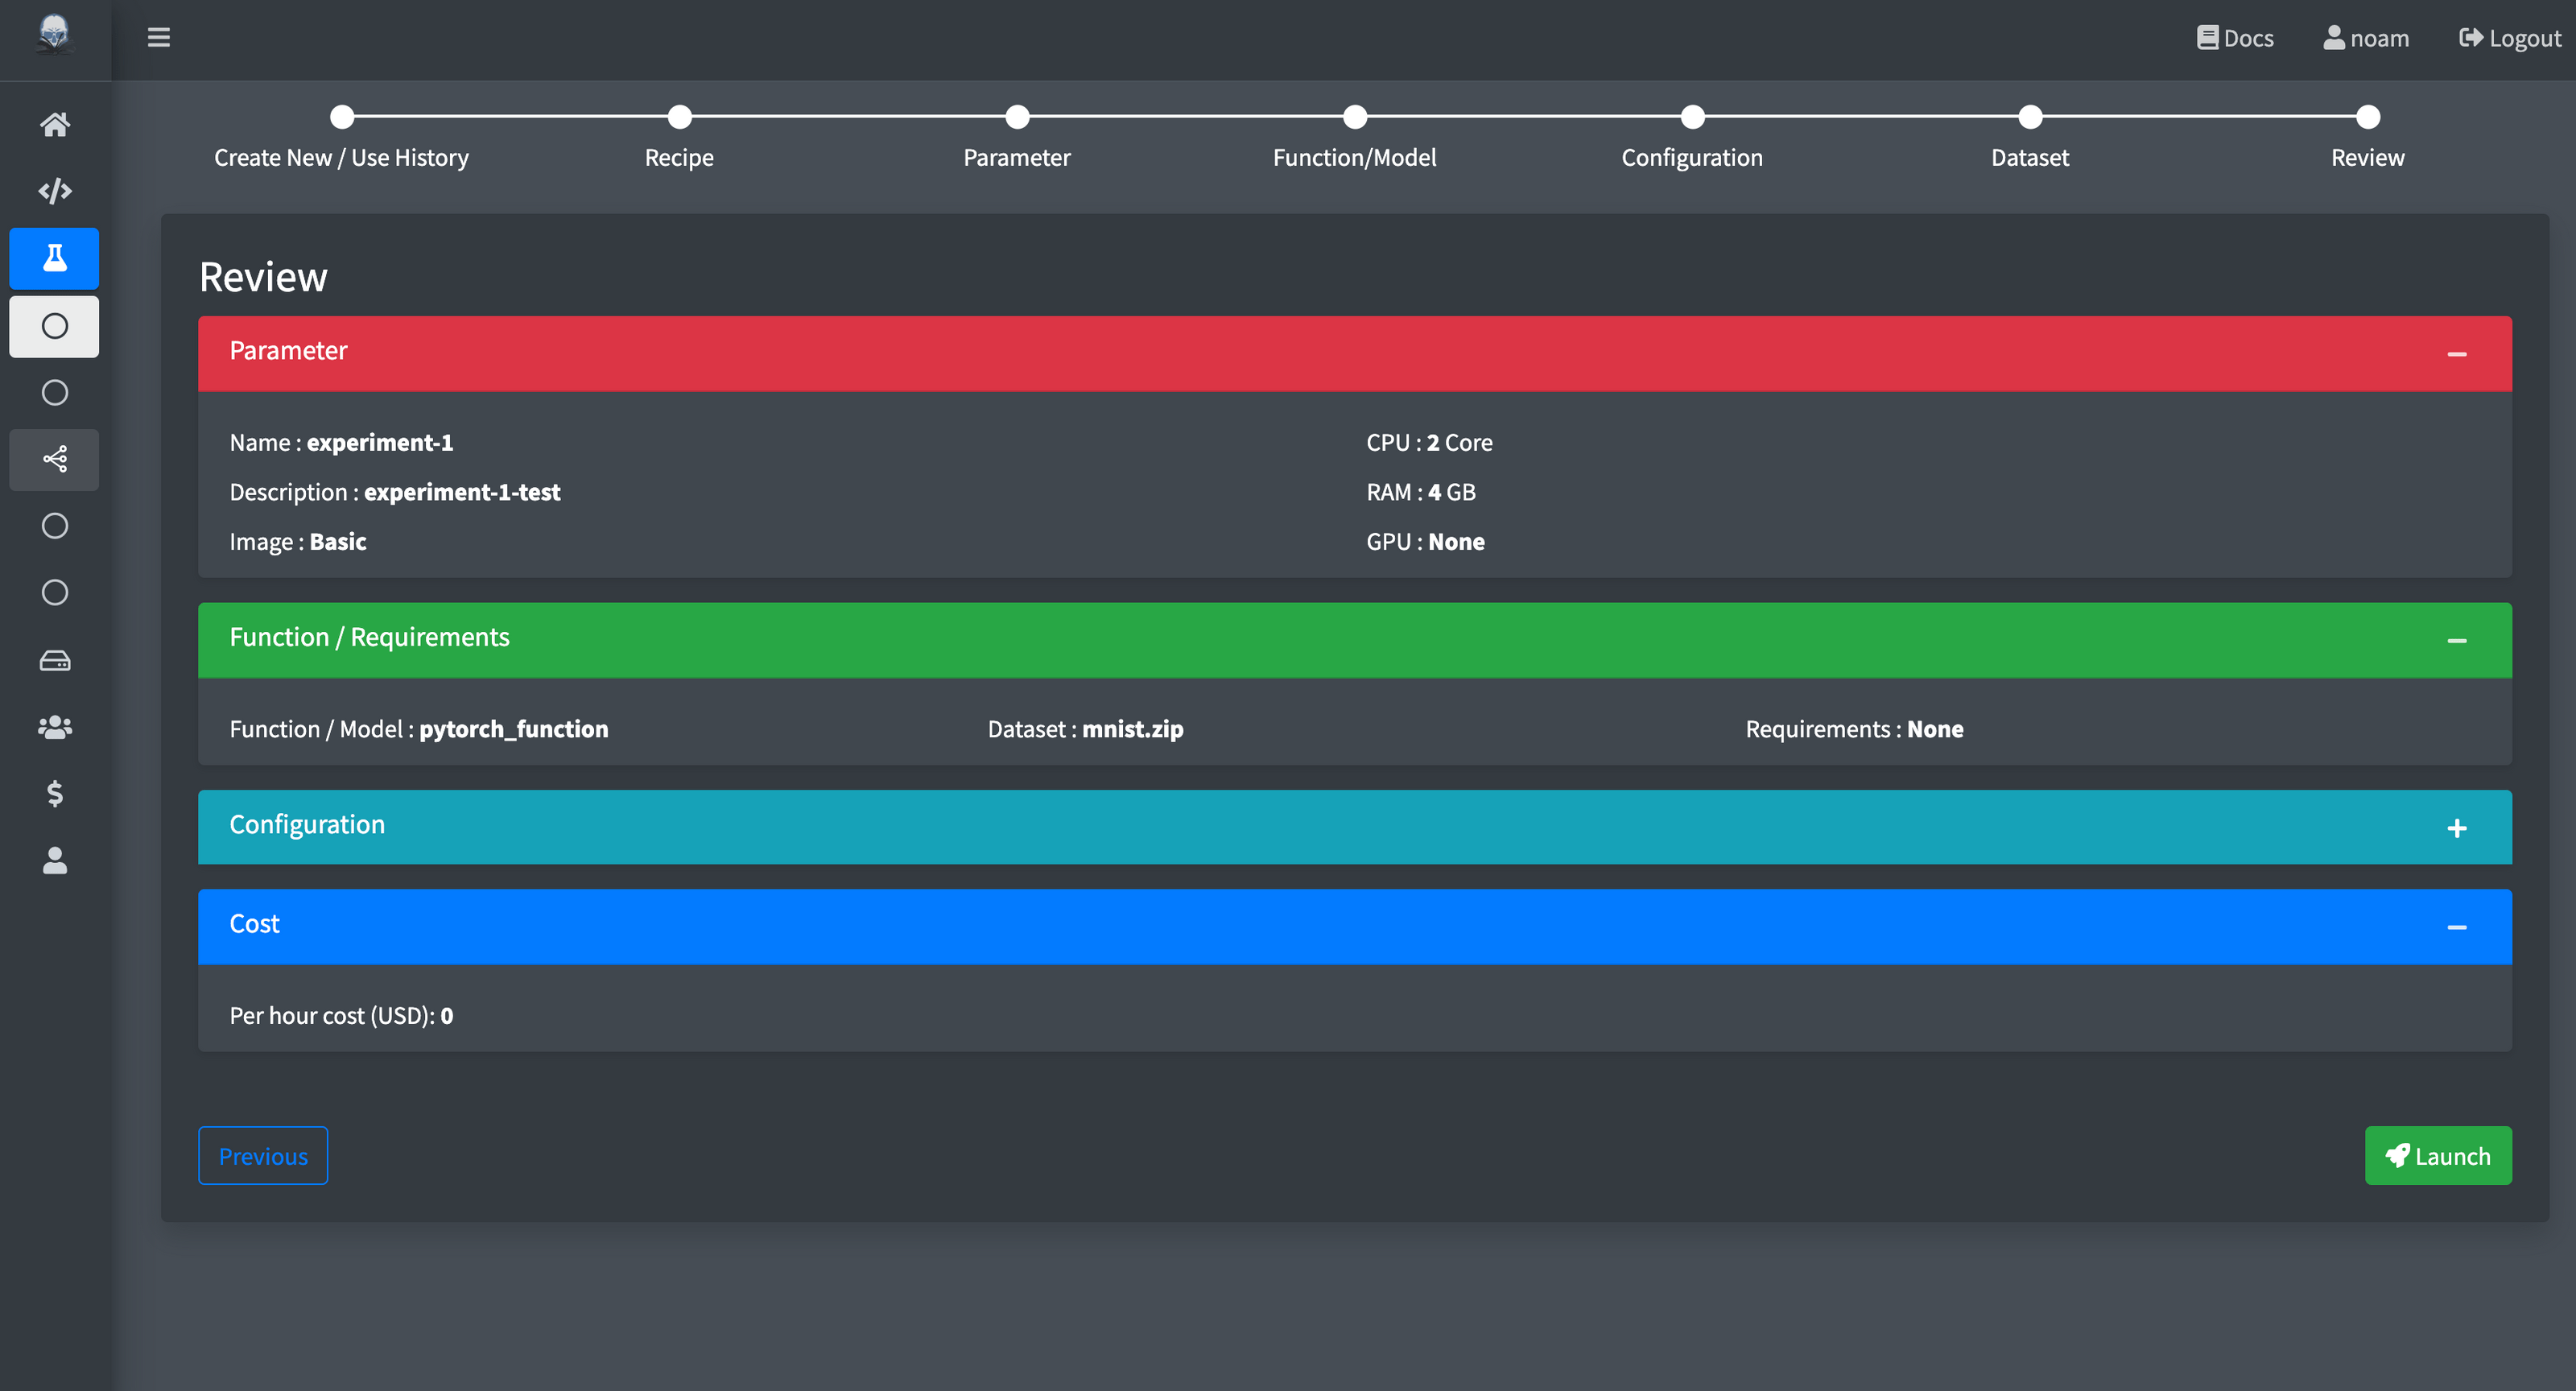Viewport: 2576px width, 1391px height.
Task: Click the share nodes sidebar icon
Action: click(55, 460)
